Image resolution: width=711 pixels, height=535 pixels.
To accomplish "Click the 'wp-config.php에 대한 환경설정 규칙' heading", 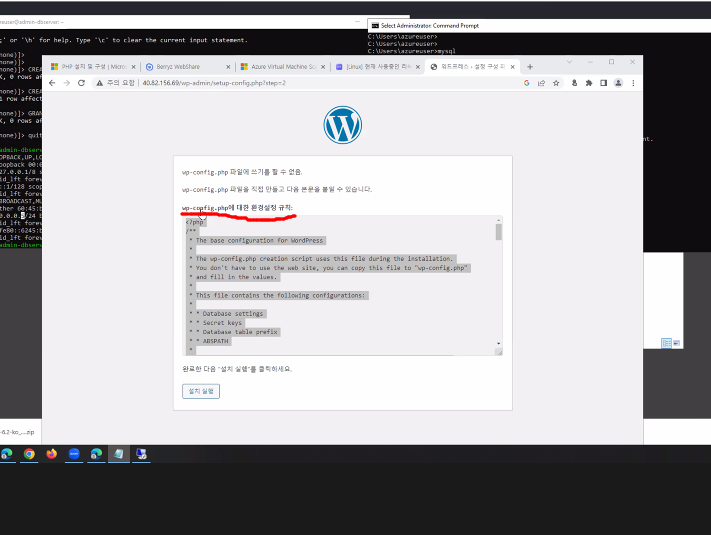I will (x=237, y=208).
